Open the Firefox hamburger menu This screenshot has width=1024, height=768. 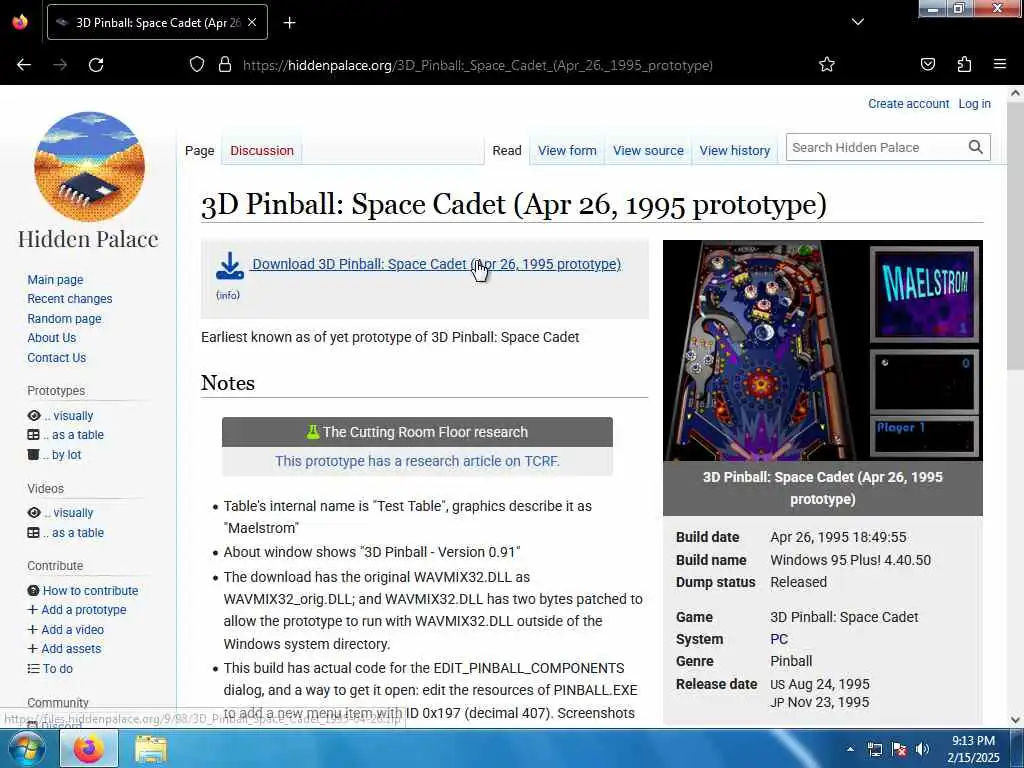coord(1000,64)
